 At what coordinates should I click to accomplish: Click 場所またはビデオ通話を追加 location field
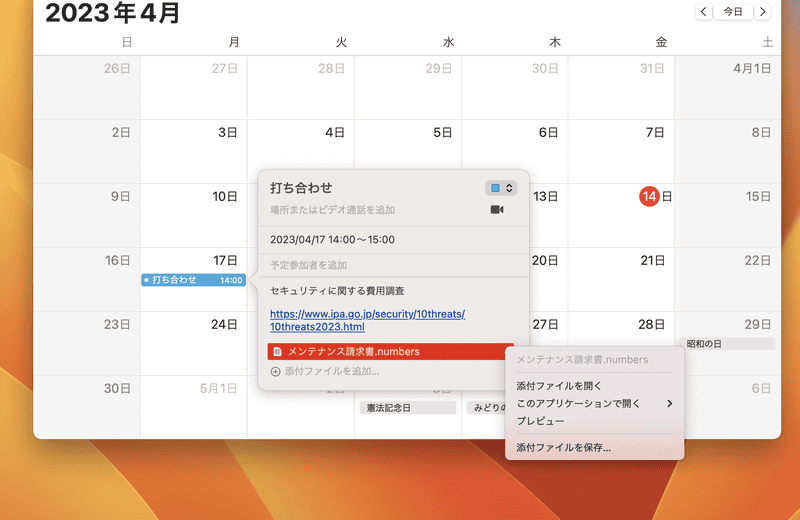[332, 210]
